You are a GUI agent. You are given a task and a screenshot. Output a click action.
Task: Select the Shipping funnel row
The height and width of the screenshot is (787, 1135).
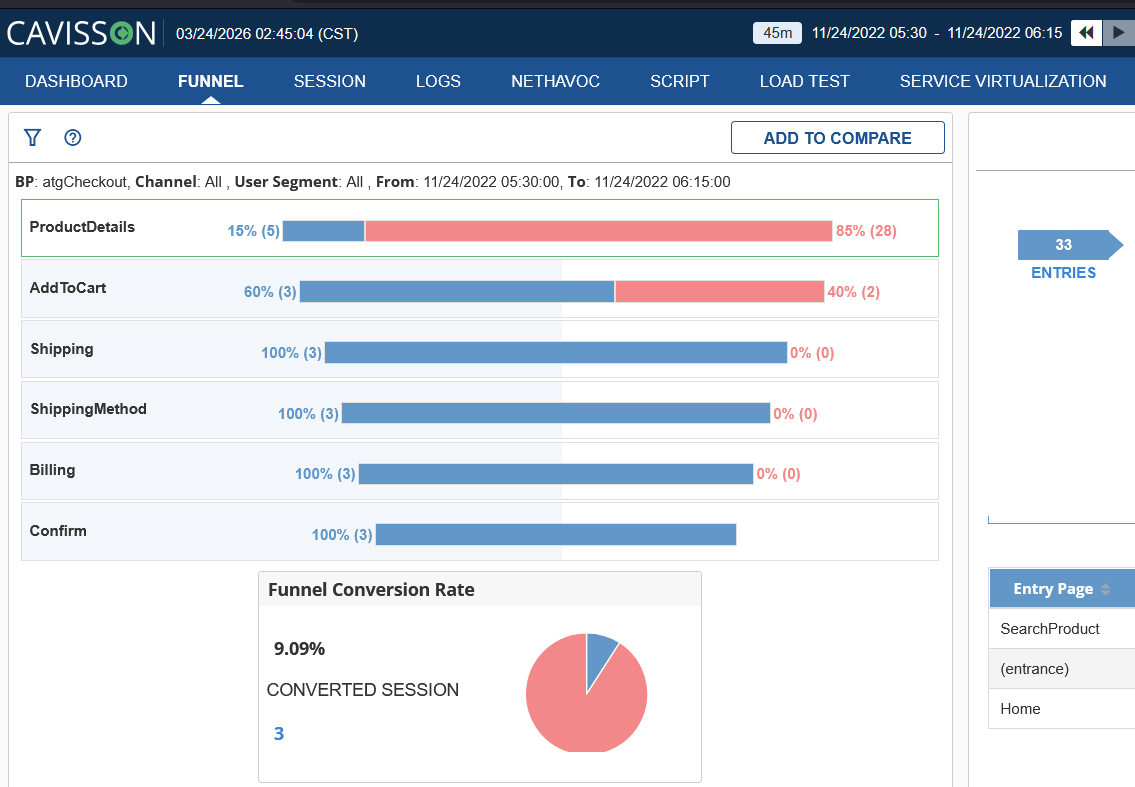[x=480, y=350]
